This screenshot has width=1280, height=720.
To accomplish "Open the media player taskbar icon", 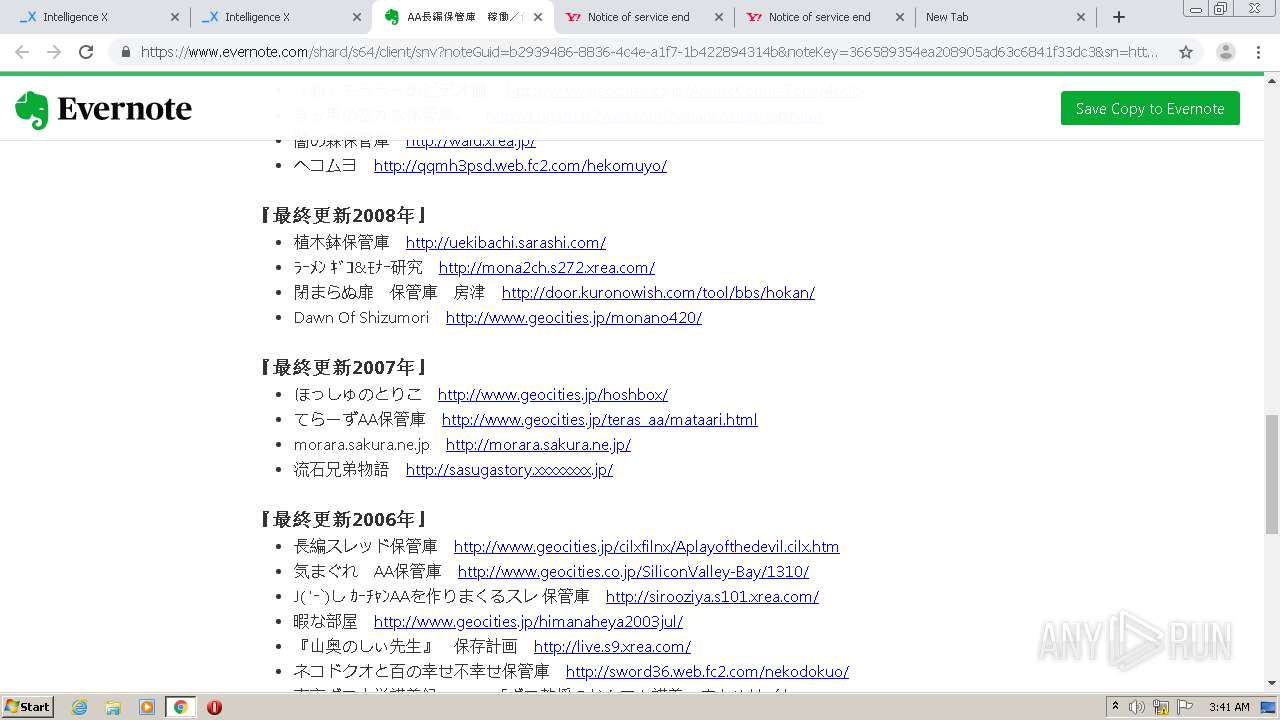I will pos(147,707).
